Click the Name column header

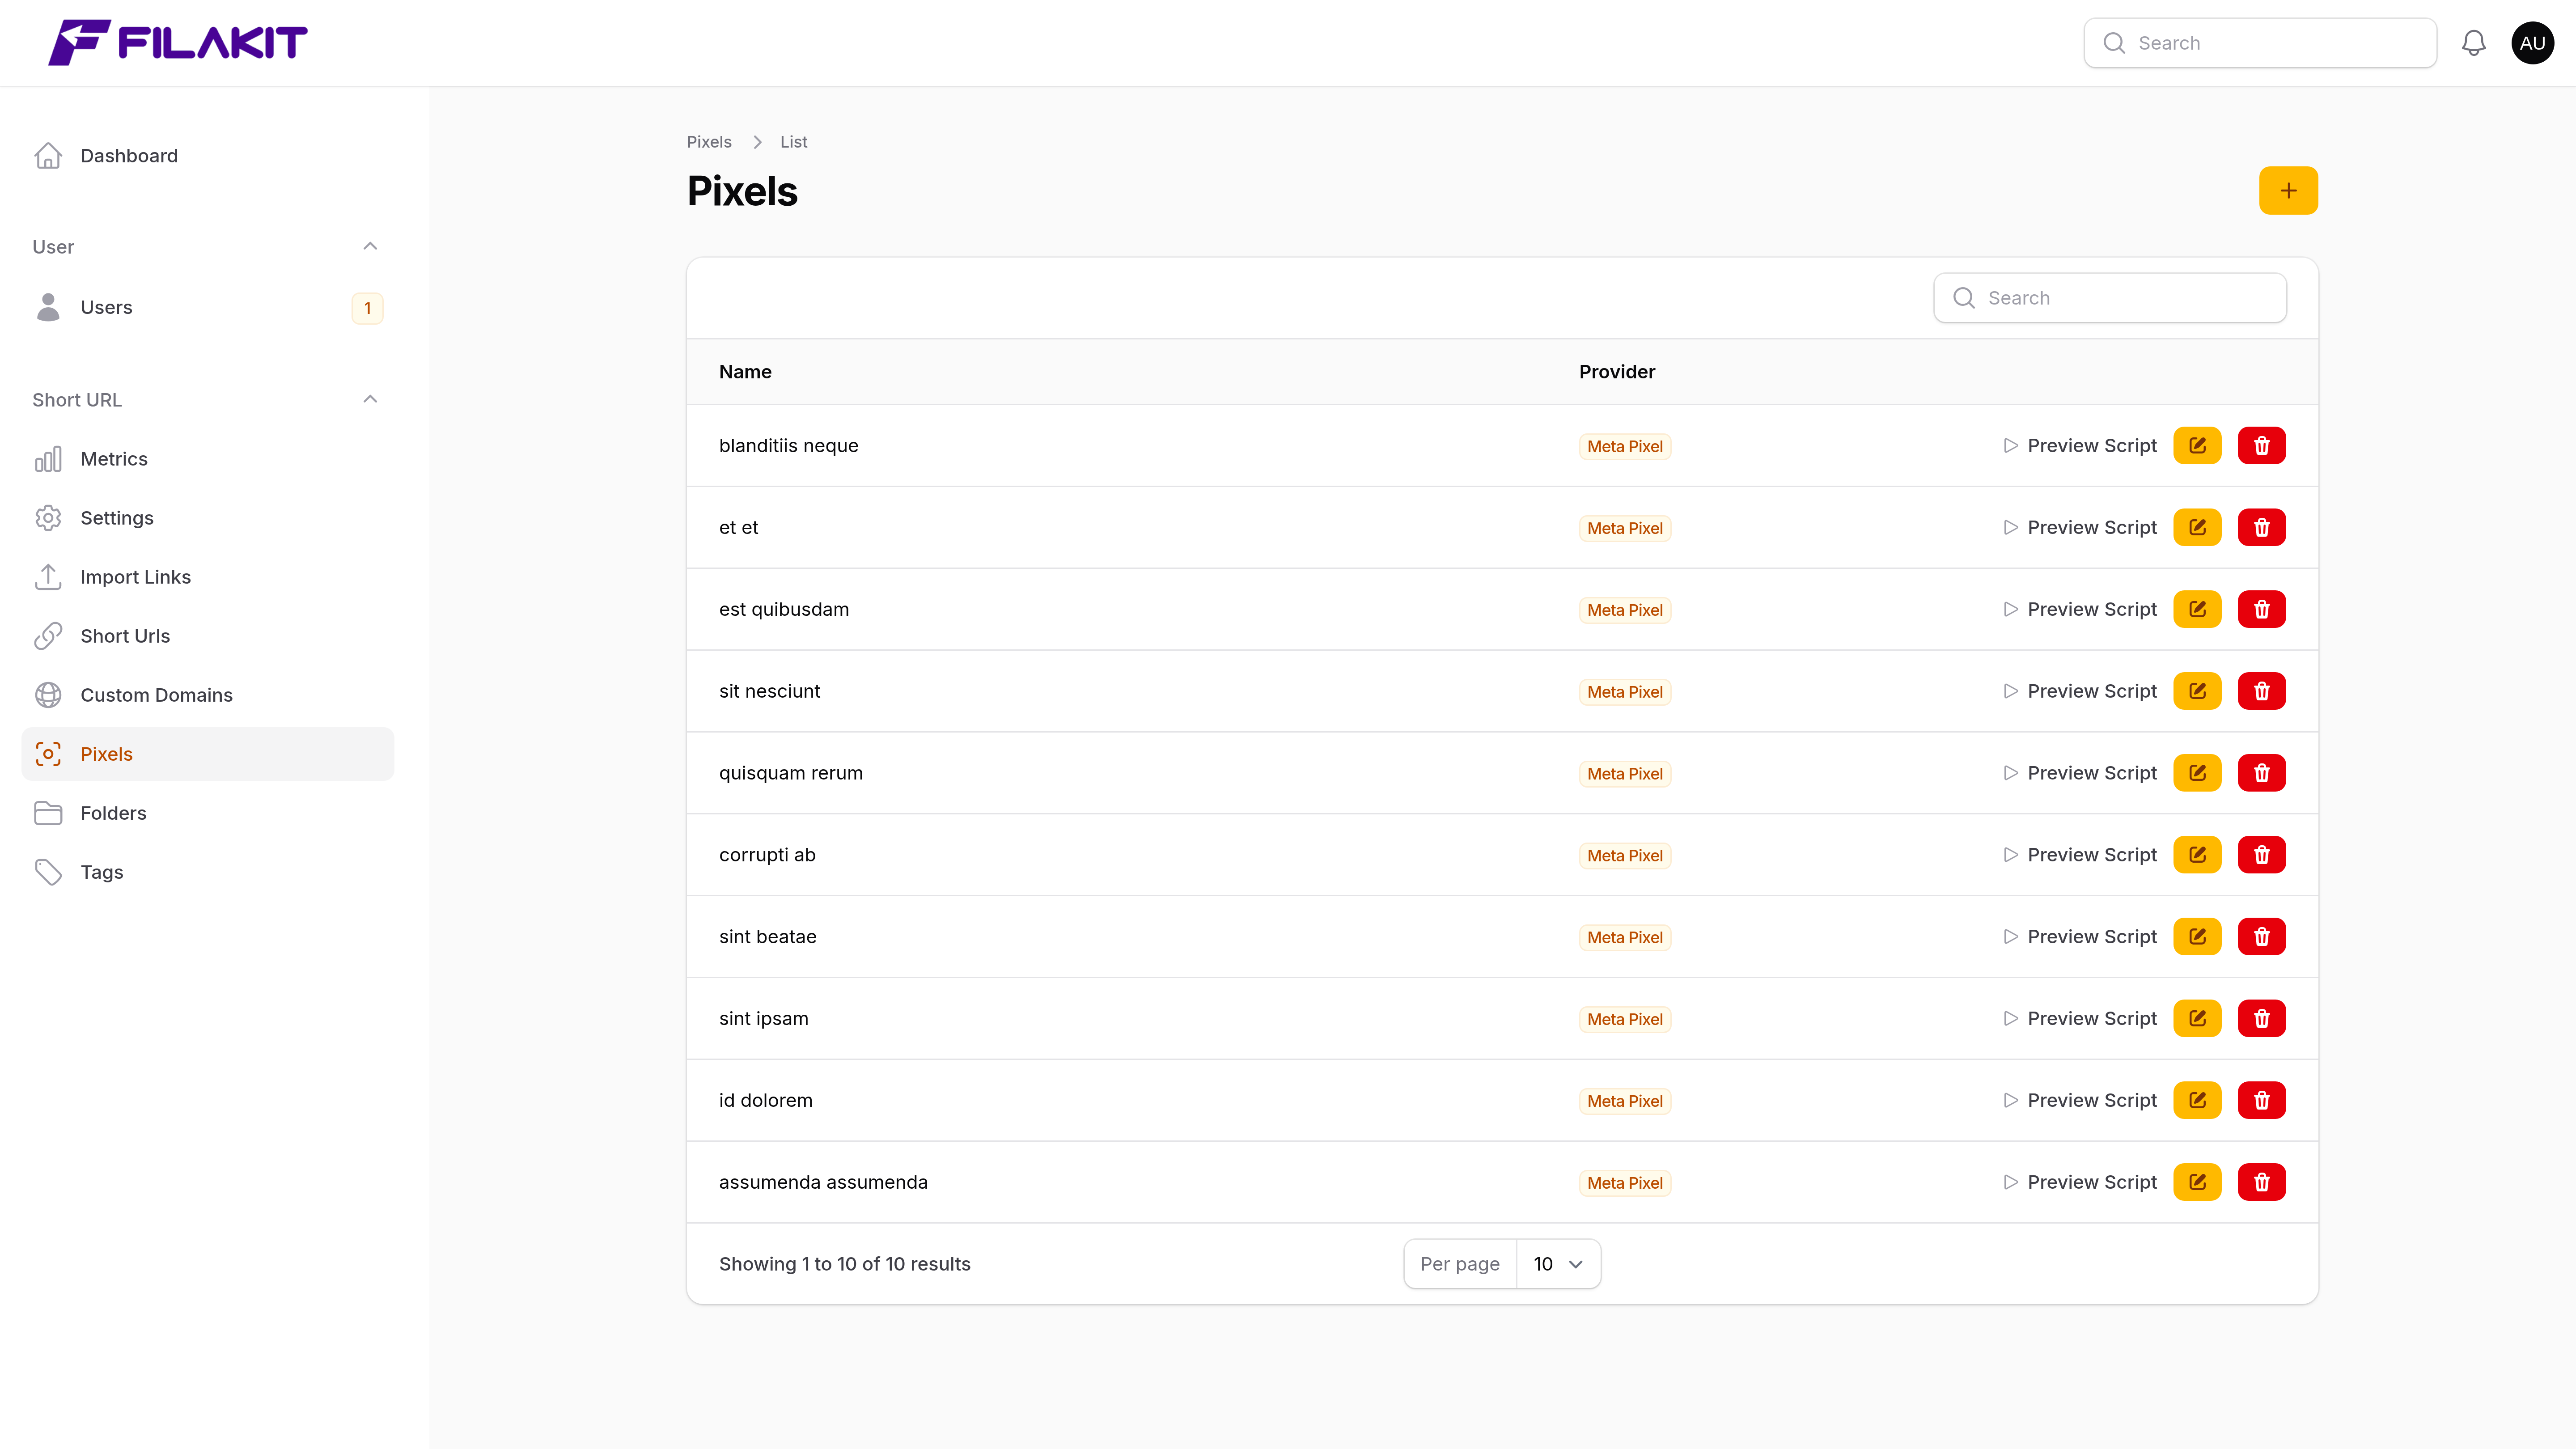coord(745,372)
